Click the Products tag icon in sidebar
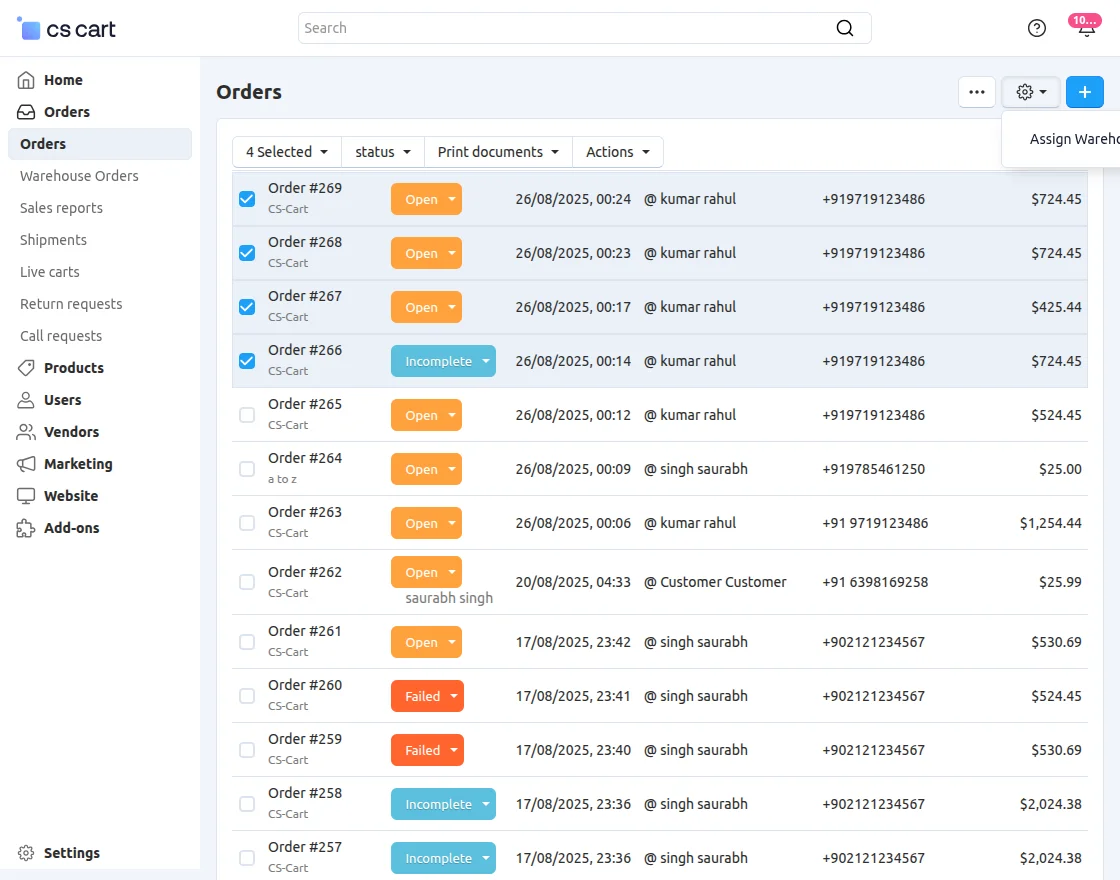1120x880 pixels. click(26, 368)
